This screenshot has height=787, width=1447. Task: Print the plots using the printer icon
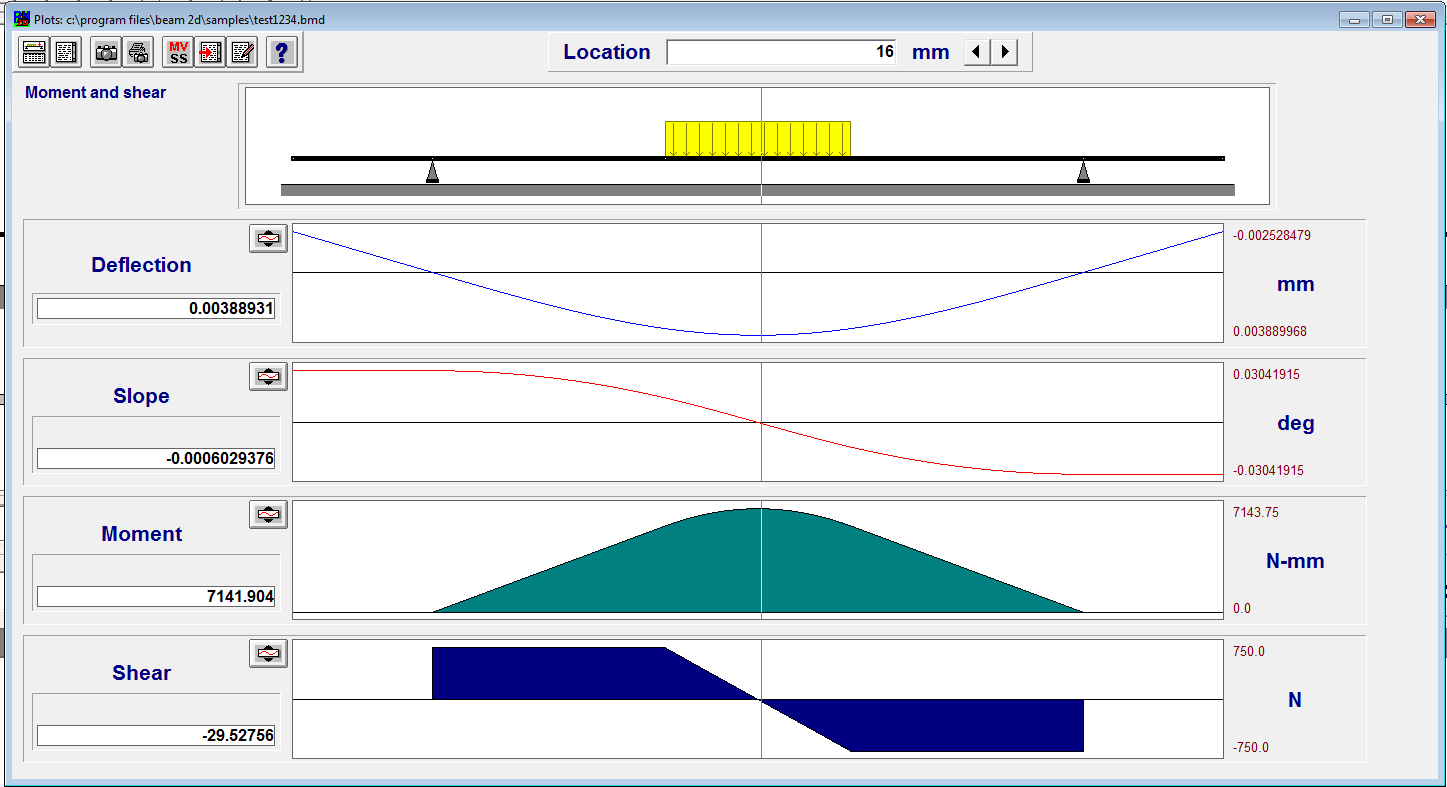coord(138,52)
